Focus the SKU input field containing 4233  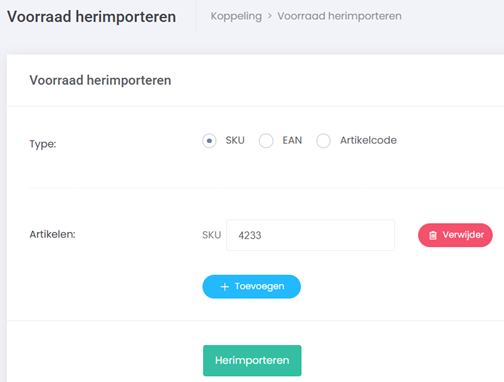point(311,235)
